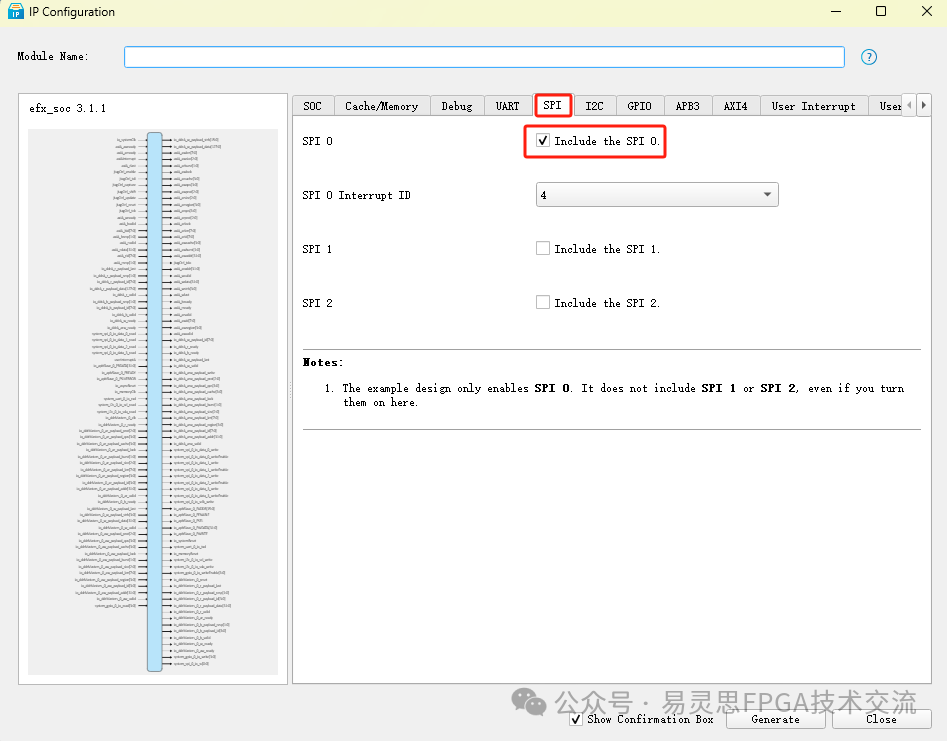Open the Cache/Memory tab
947x741 pixels.
pyautogui.click(x=382, y=106)
